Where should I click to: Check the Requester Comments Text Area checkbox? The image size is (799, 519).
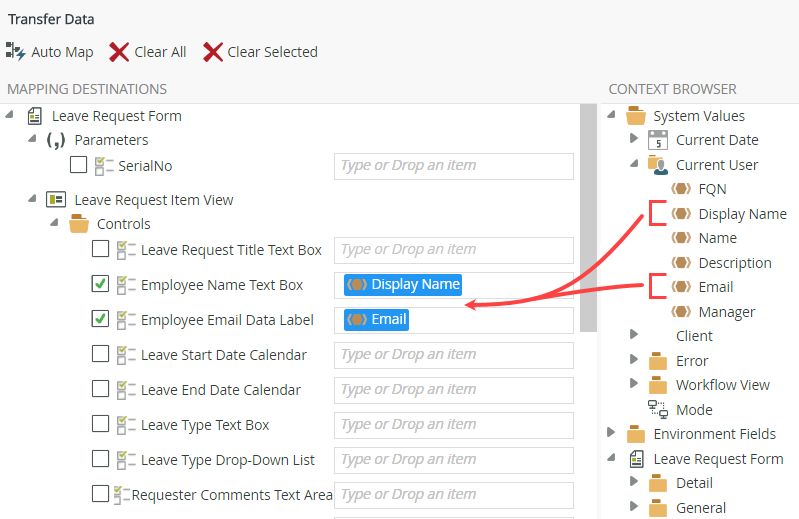click(100, 494)
